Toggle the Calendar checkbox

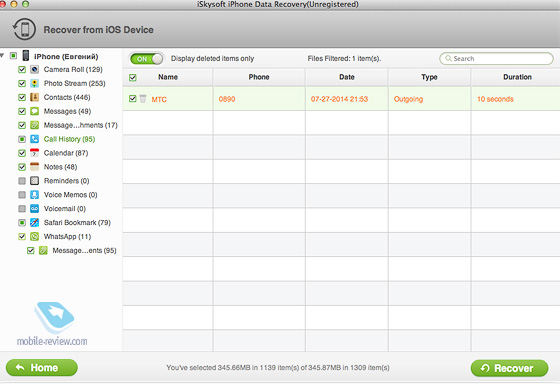[x=22, y=153]
